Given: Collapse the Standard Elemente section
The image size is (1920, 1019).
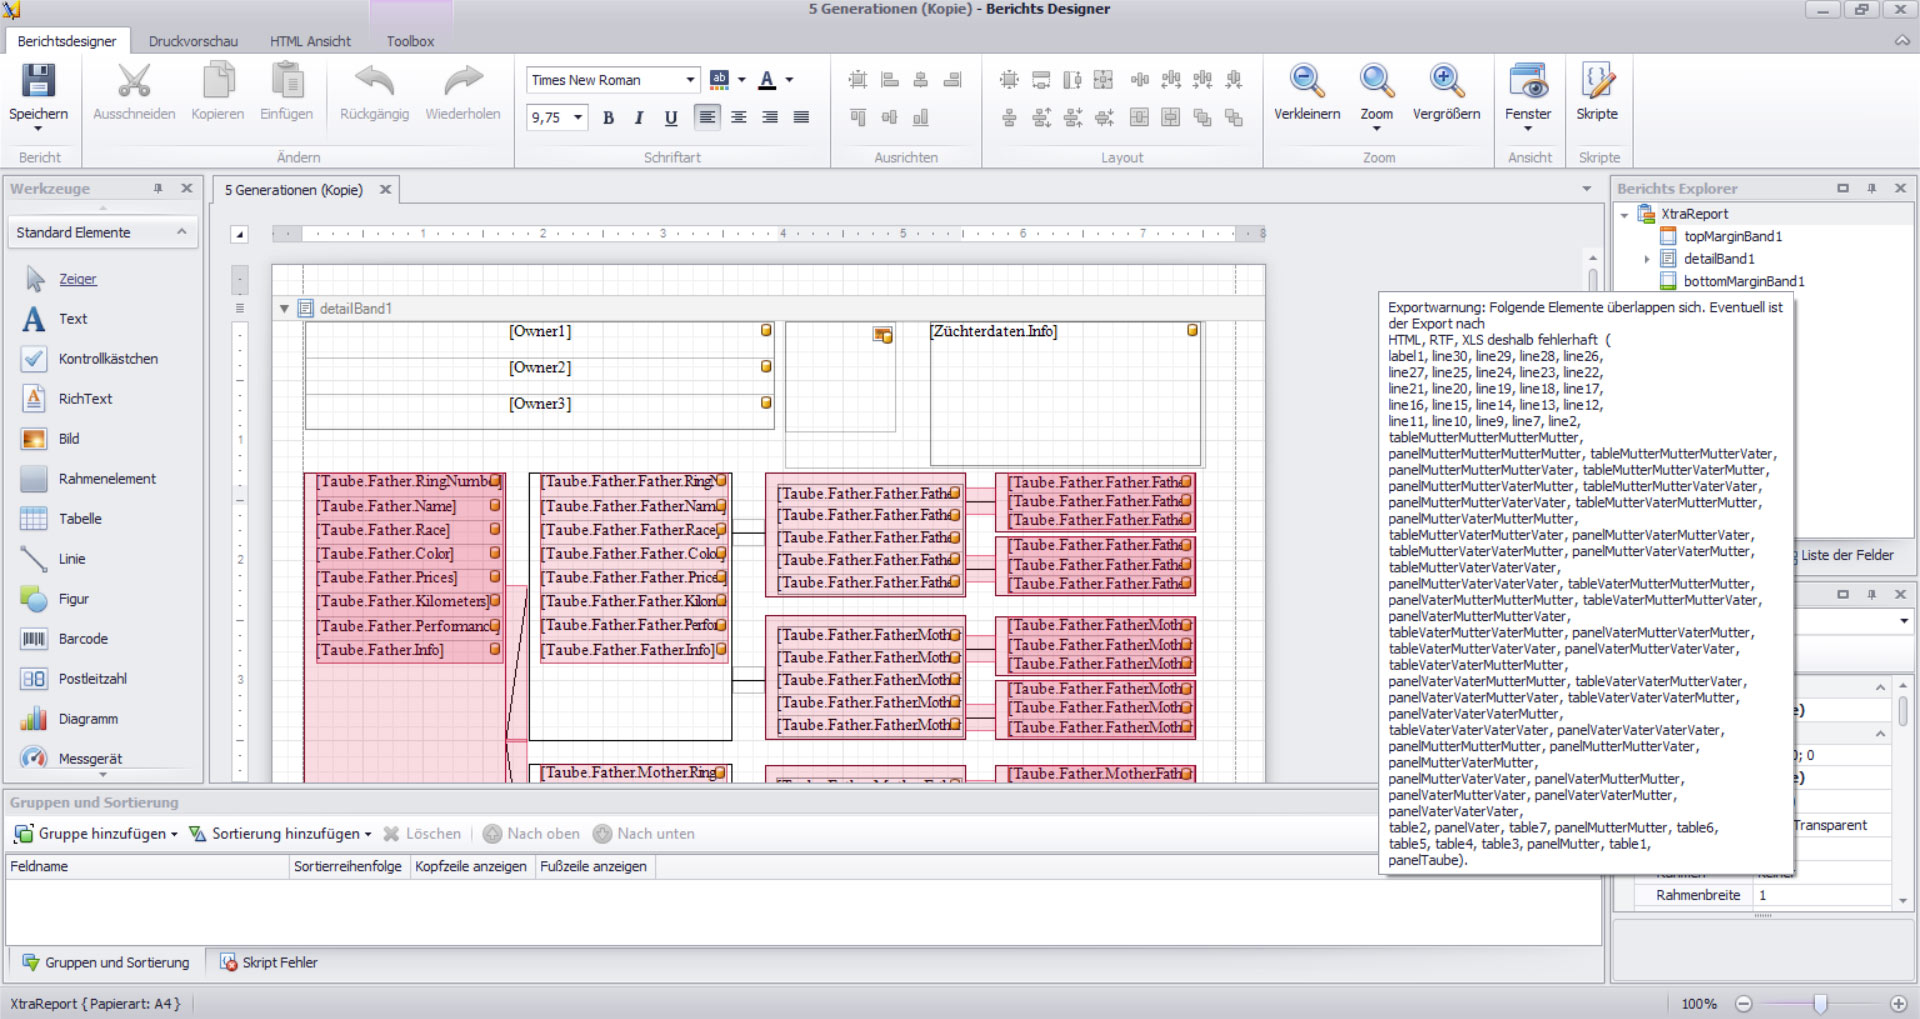Looking at the screenshot, I should 181,232.
